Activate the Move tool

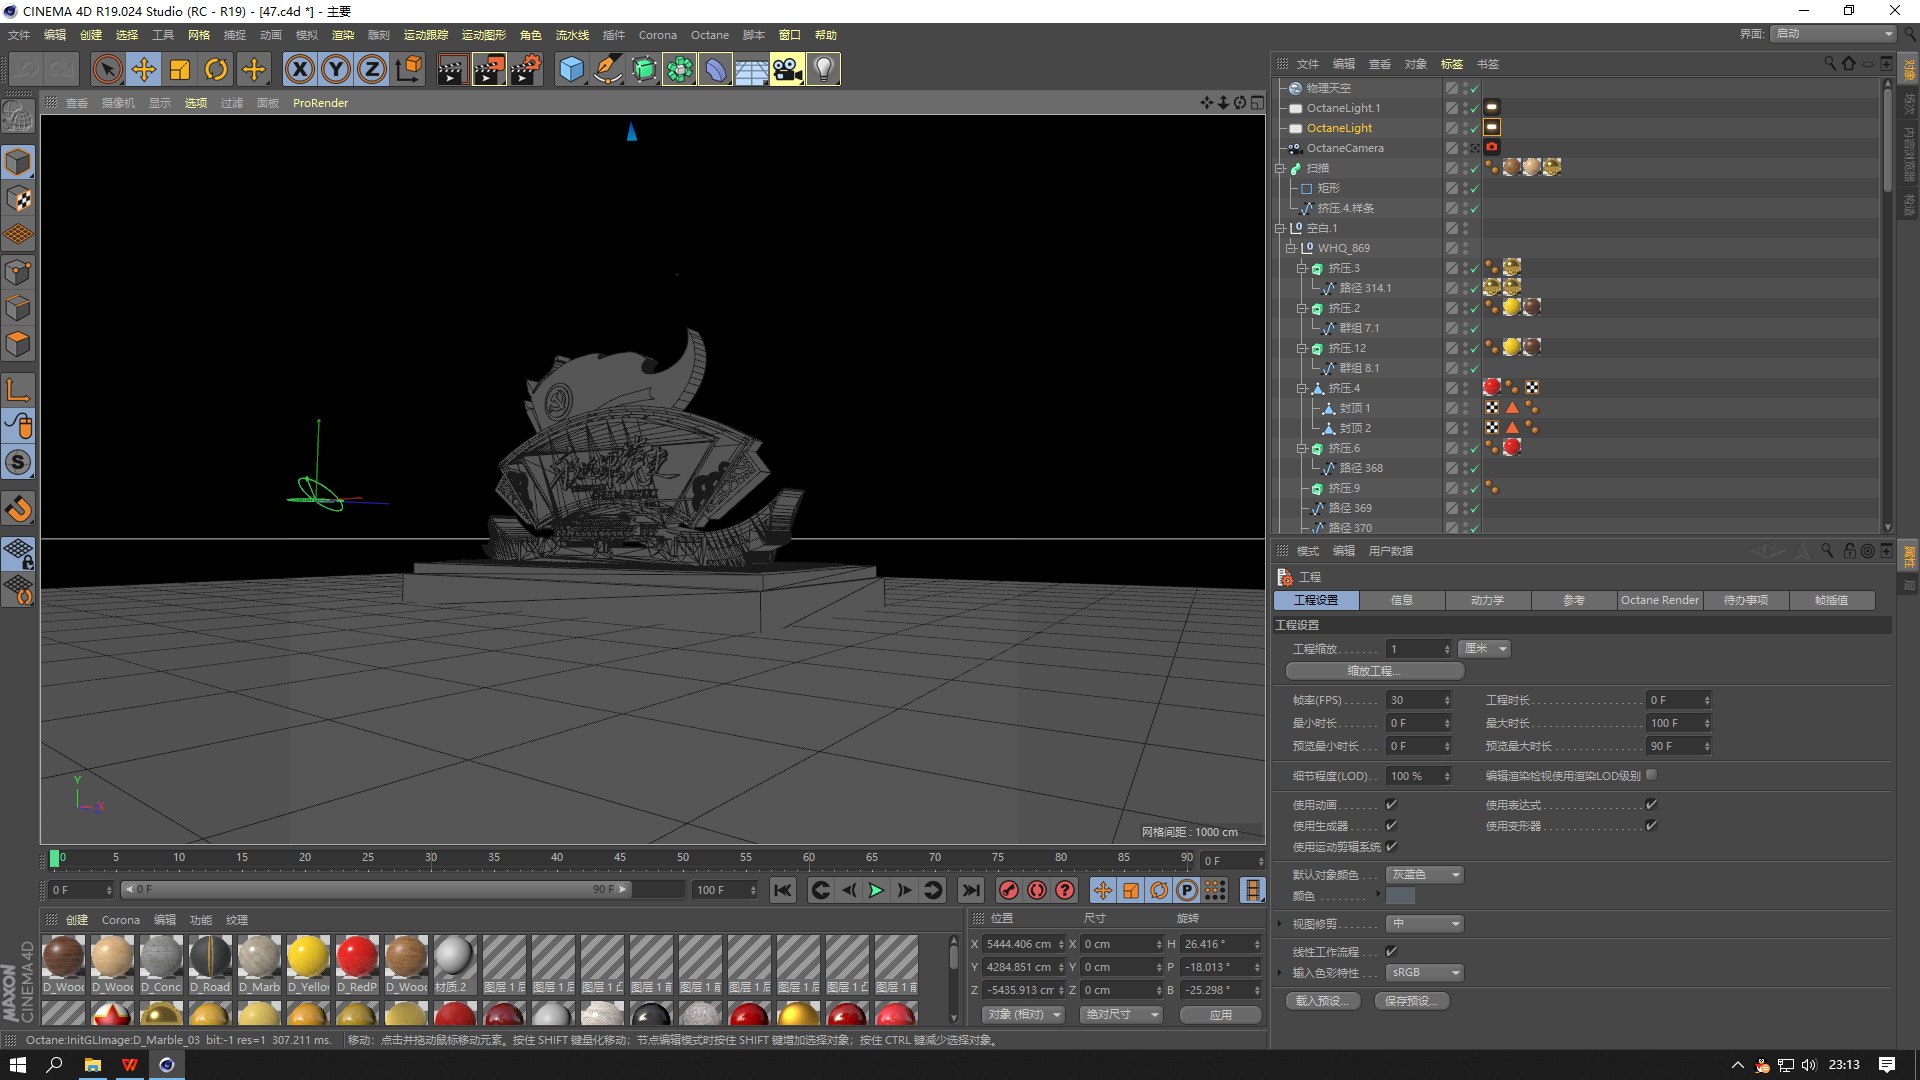pyautogui.click(x=144, y=69)
